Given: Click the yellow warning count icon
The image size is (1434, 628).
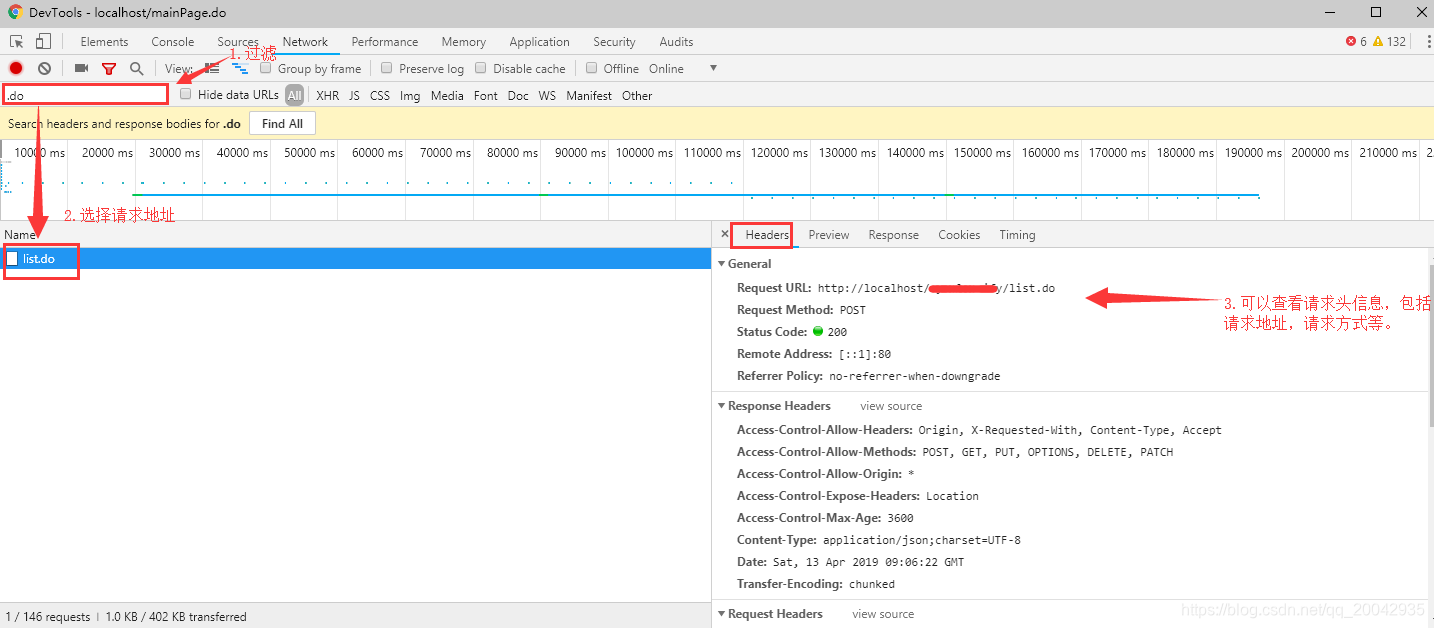Looking at the screenshot, I should pyautogui.click(x=1377, y=41).
